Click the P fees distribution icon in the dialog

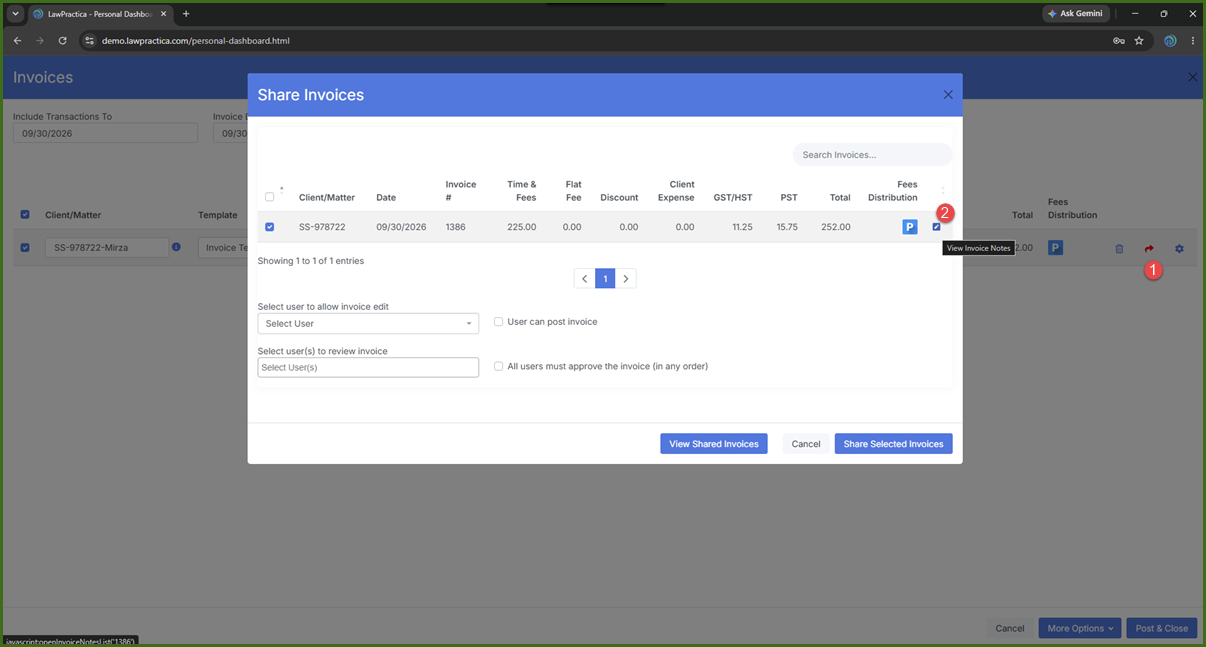pyautogui.click(x=909, y=227)
